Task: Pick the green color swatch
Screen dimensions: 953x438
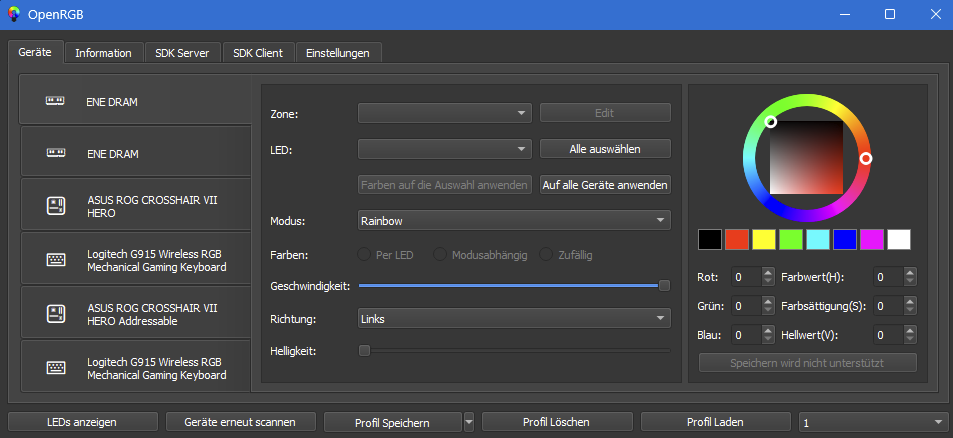Action: tap(791, 239)
